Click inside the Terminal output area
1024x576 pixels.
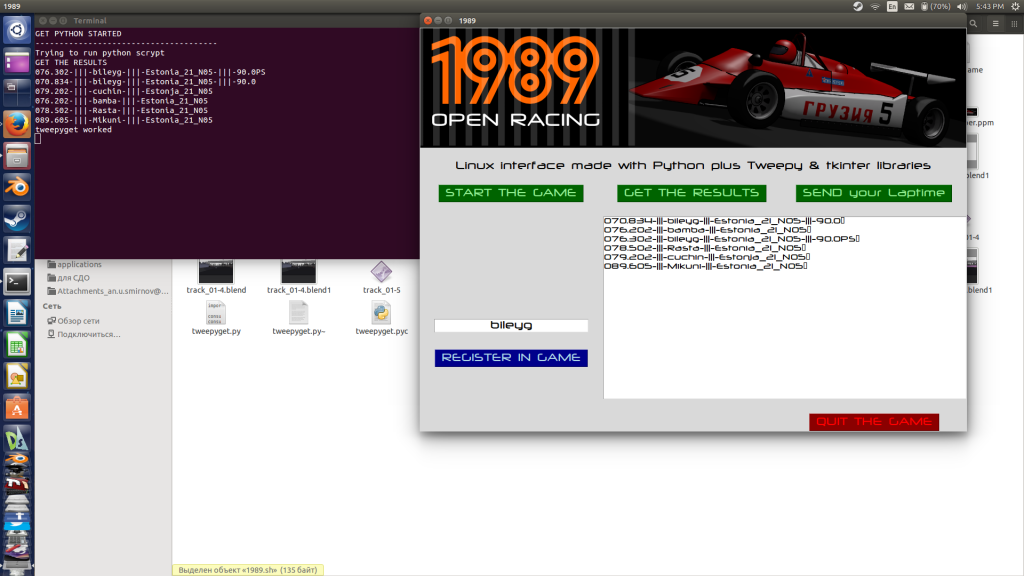(x=227, y=143)
